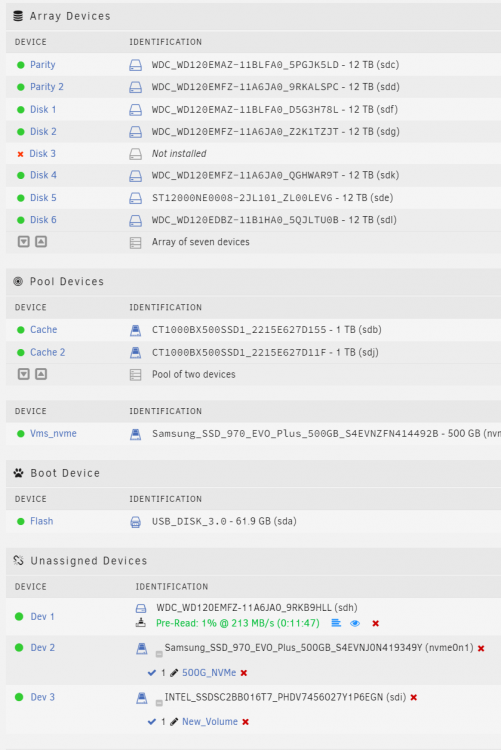501x750 pixels.
Task: Click the preclear icon beside Pre-Read status
Action: [141, 623]
